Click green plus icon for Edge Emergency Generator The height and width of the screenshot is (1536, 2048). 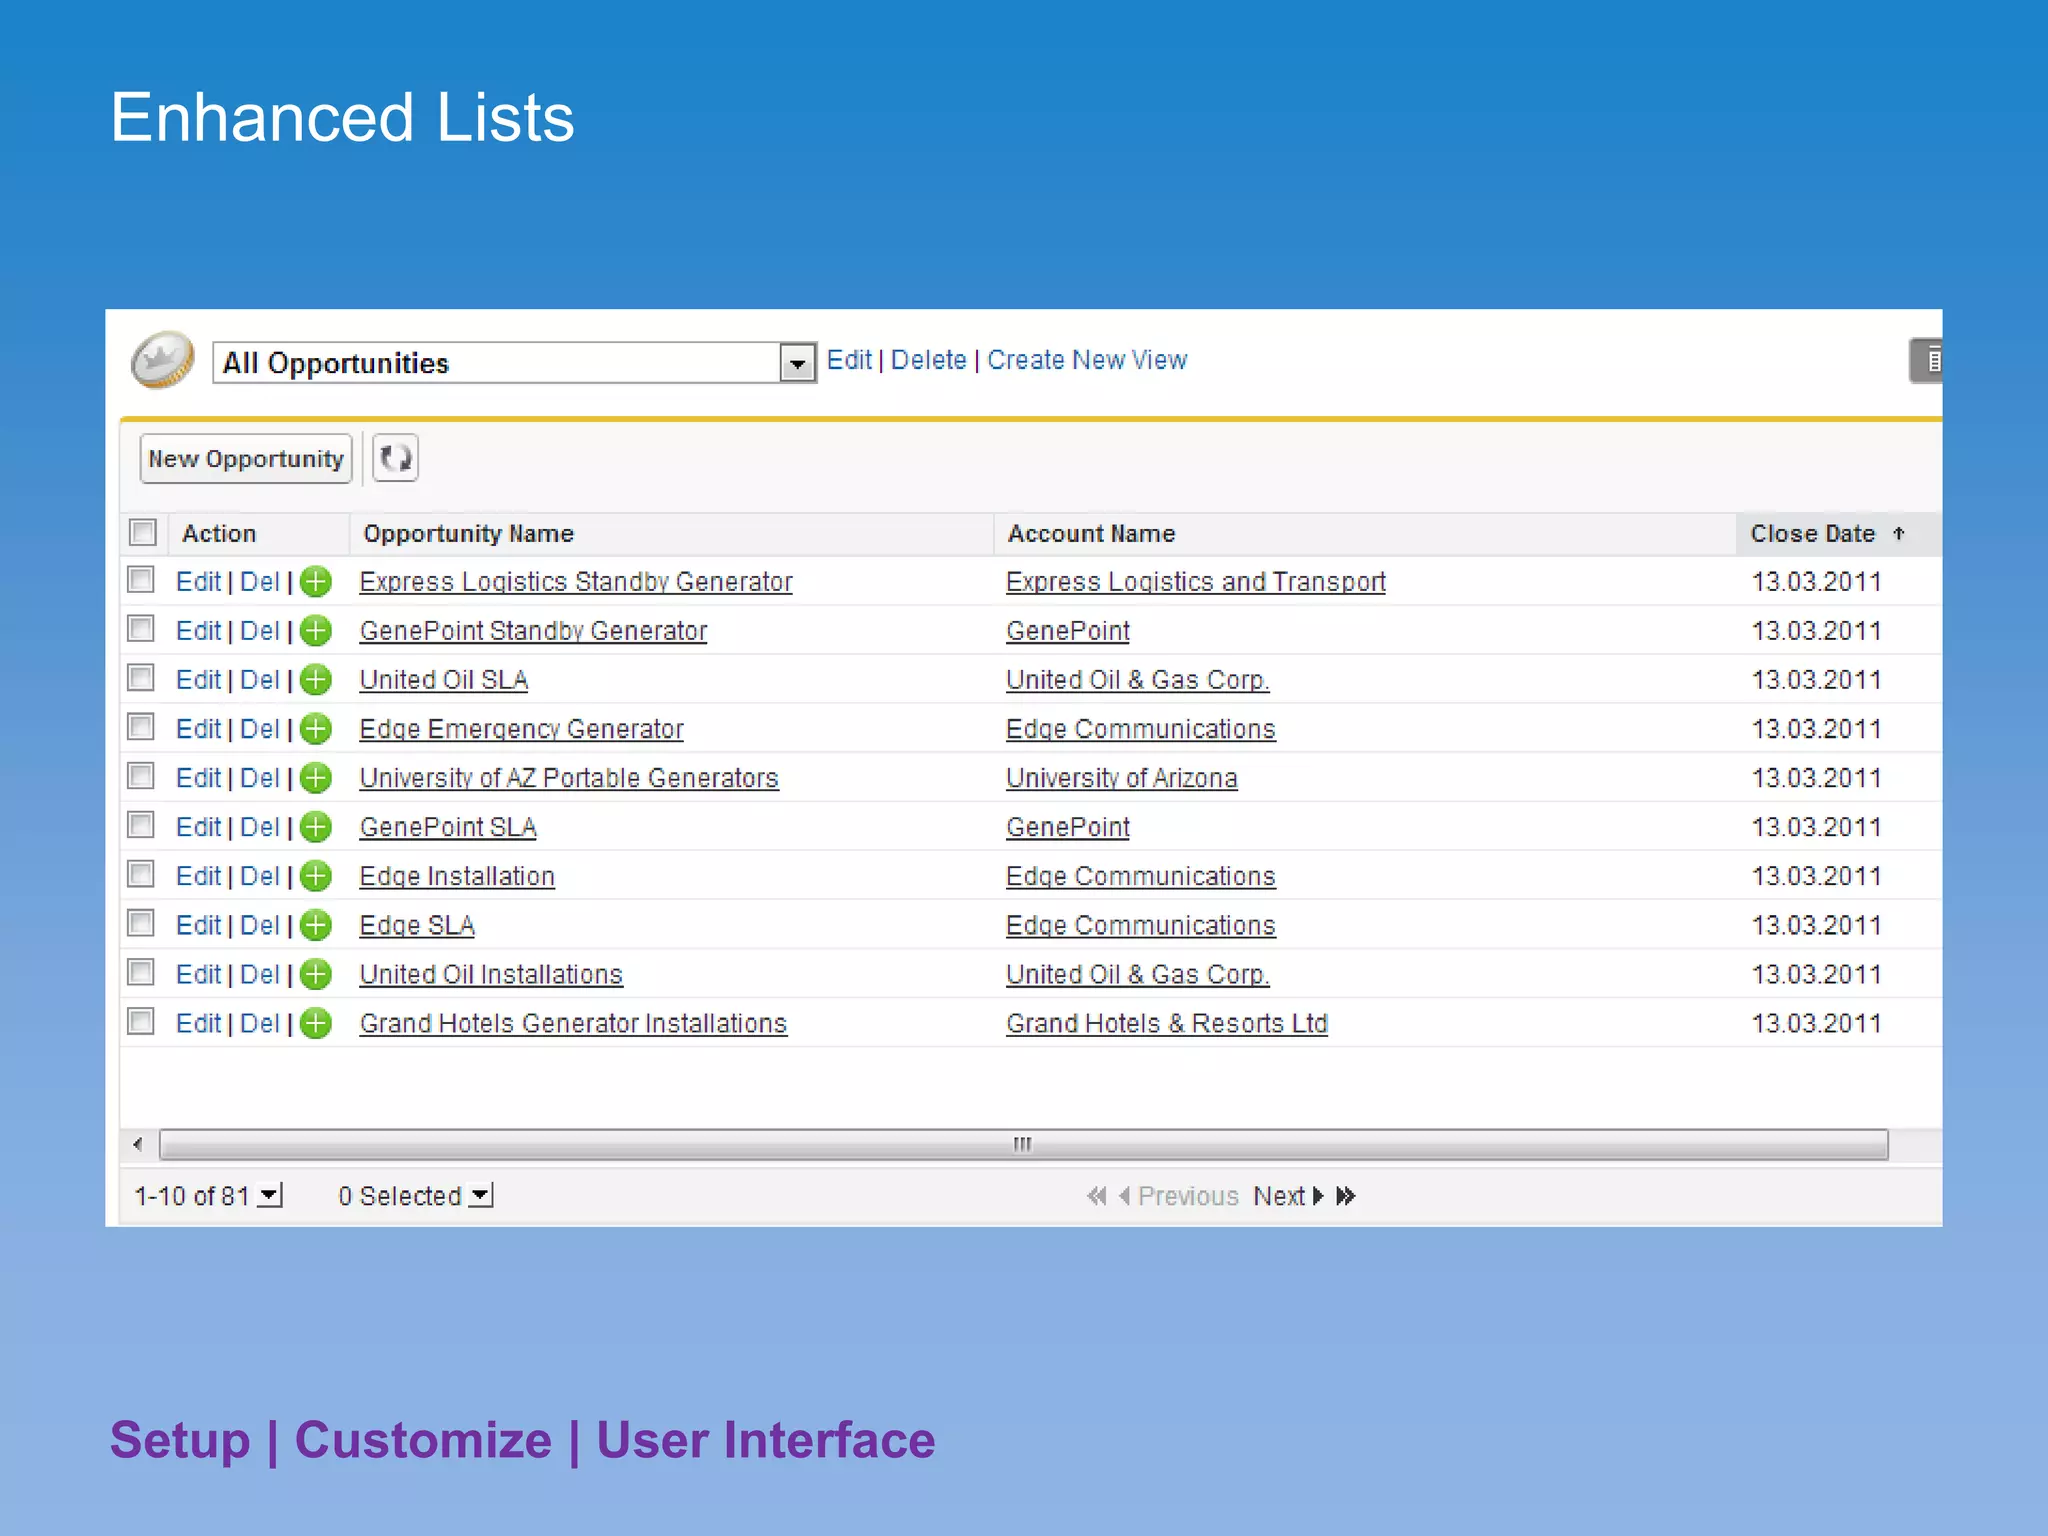(316, 728)
